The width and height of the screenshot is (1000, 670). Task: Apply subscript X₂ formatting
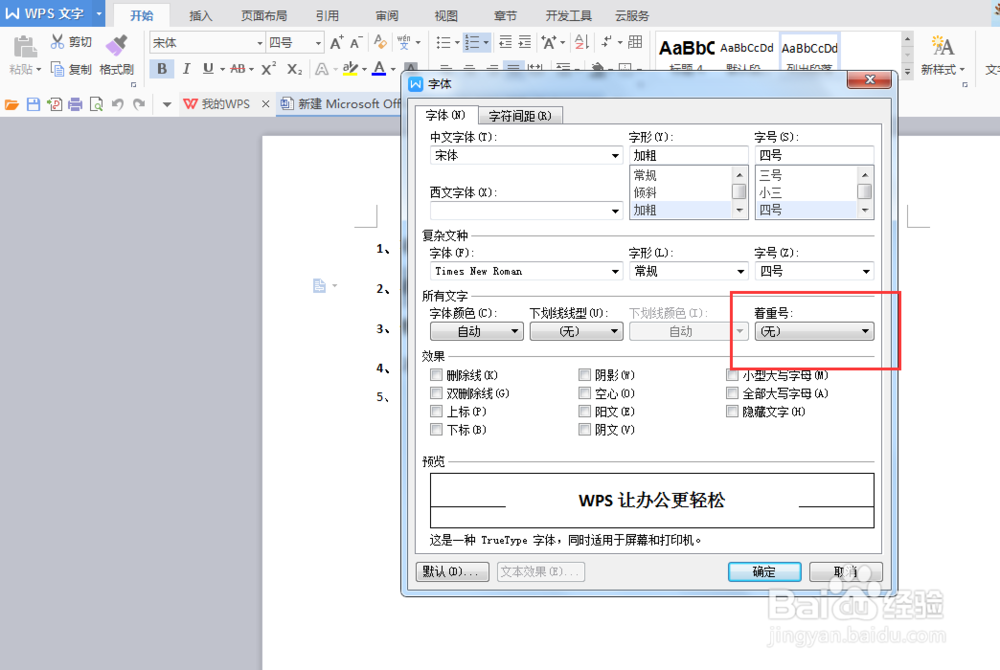tap(294, 68)
